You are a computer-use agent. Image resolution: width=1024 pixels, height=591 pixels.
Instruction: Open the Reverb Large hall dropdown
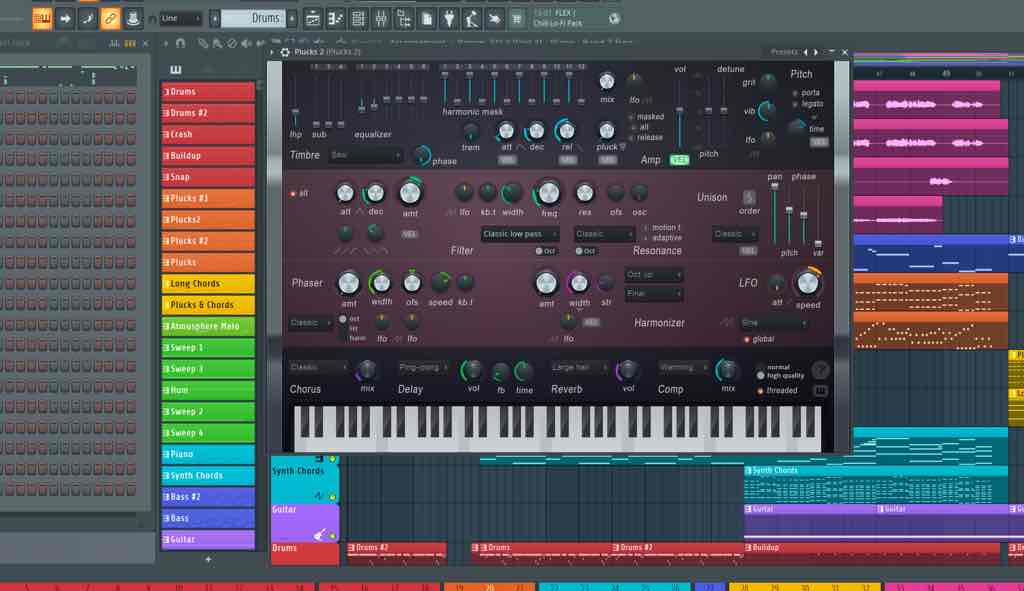pos(579,368)
